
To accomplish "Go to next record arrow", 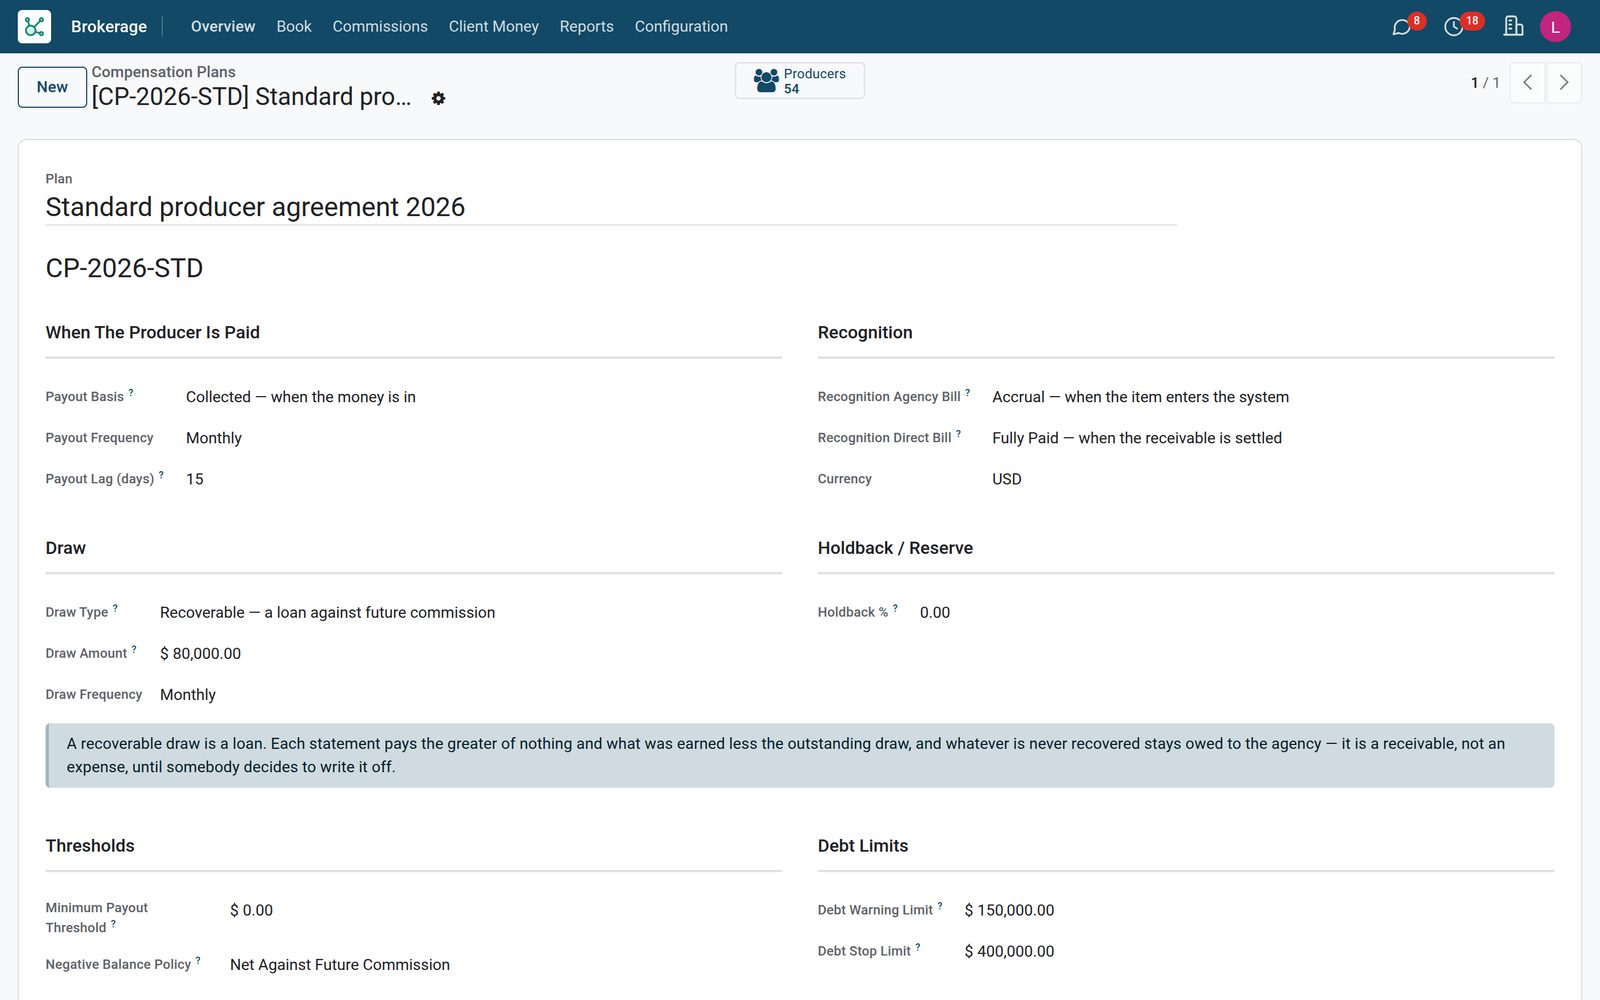I will tap(1564, 83).
